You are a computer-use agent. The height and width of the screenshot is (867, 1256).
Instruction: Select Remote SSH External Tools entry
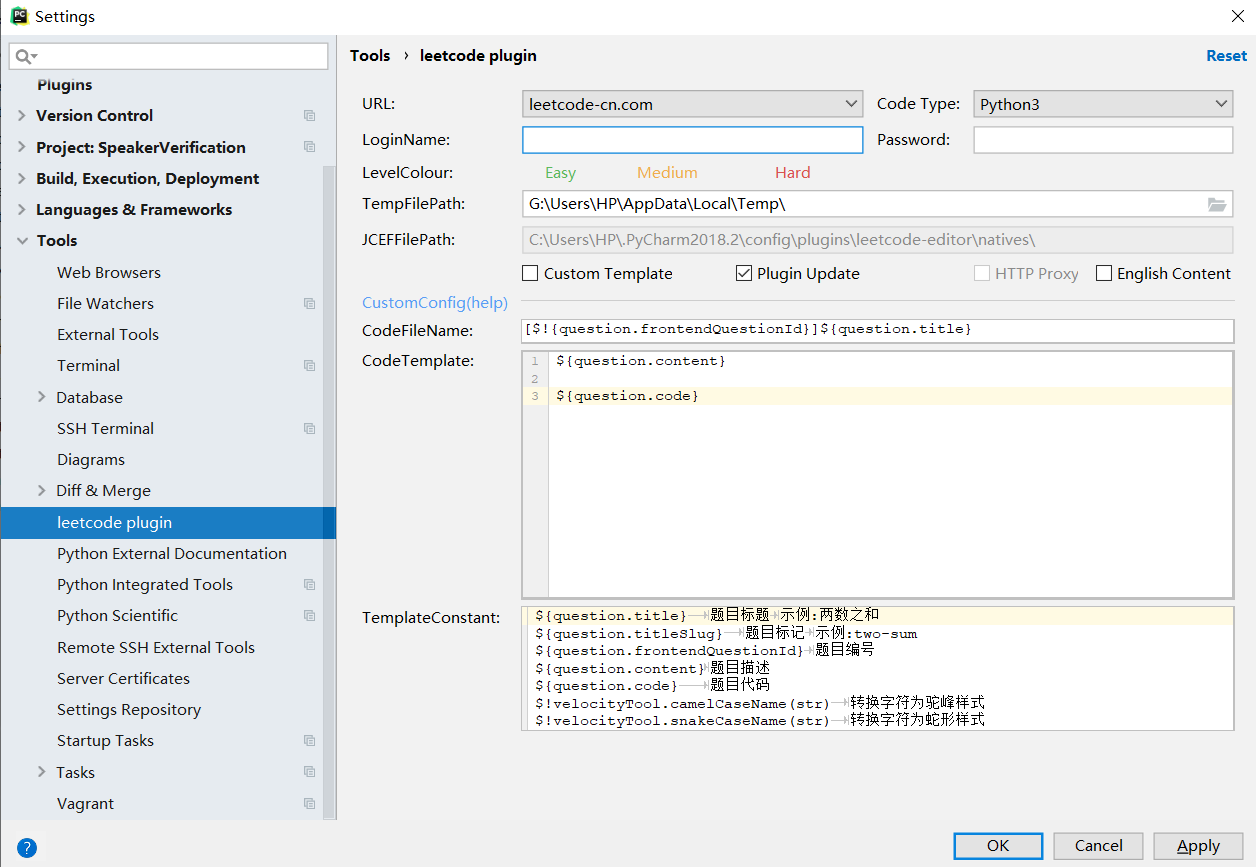(x=156, y=647)
